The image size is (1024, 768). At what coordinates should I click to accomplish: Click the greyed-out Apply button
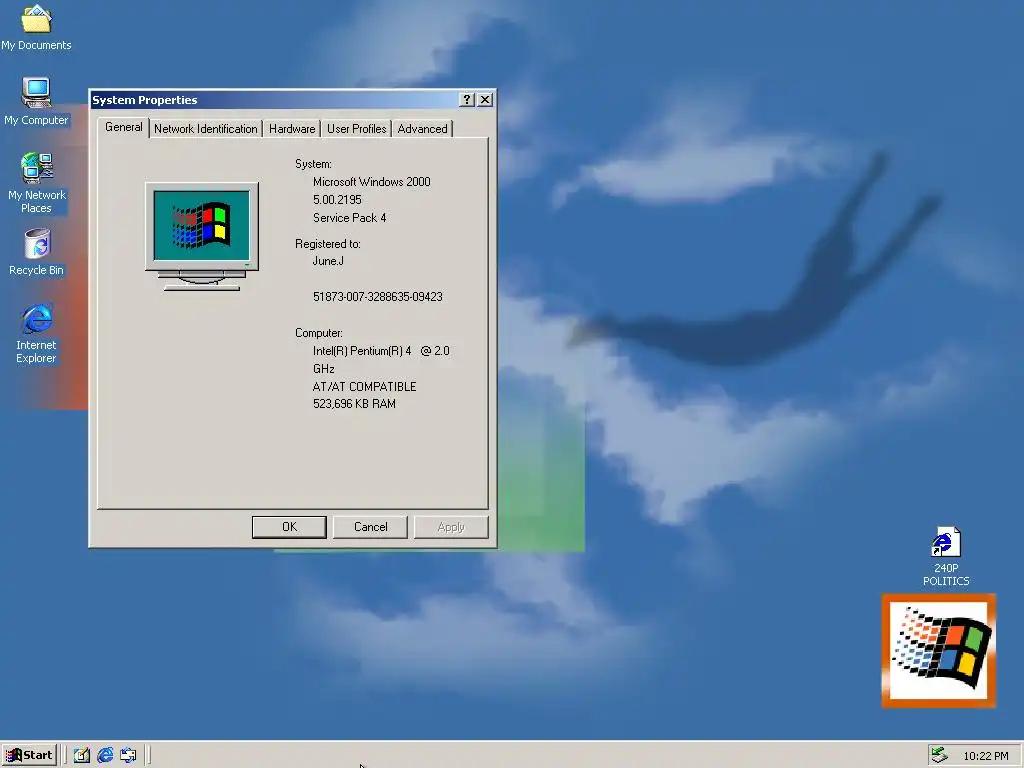[x=451, y=527]
